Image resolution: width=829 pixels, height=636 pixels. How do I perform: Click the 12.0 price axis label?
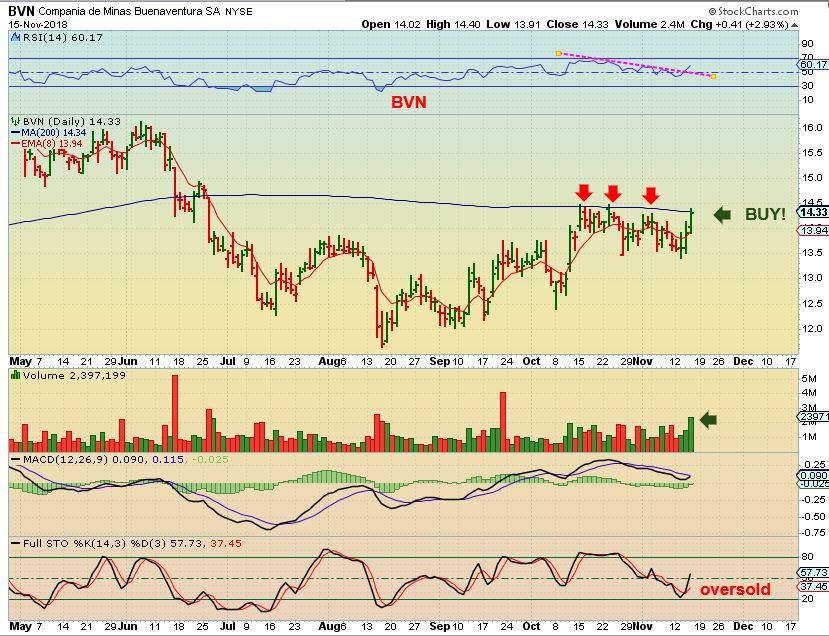pyautogui.click(x=812, y=328)
